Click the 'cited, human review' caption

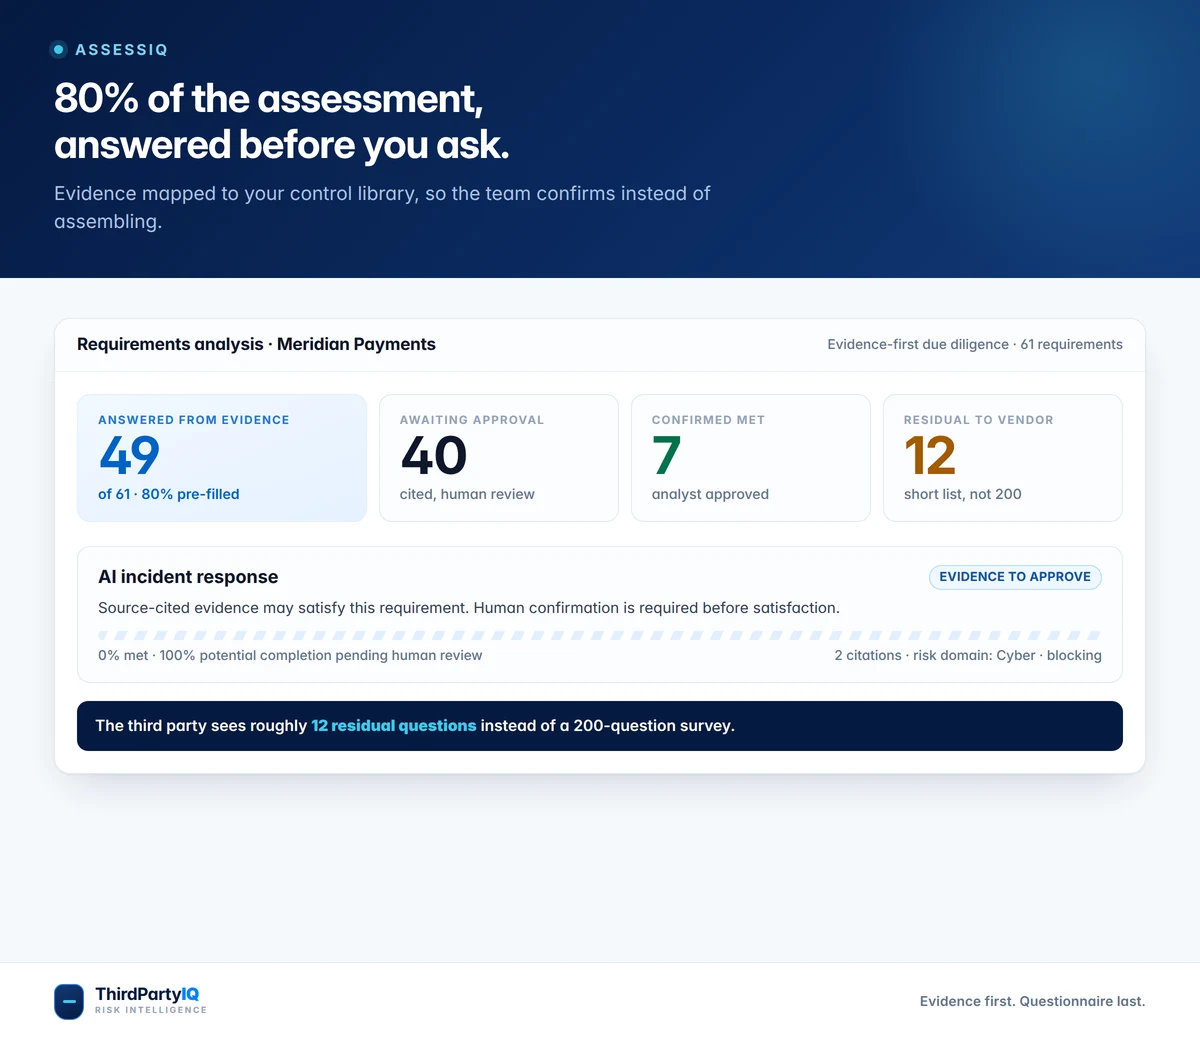pyautogui.click(x=467, y=494)
